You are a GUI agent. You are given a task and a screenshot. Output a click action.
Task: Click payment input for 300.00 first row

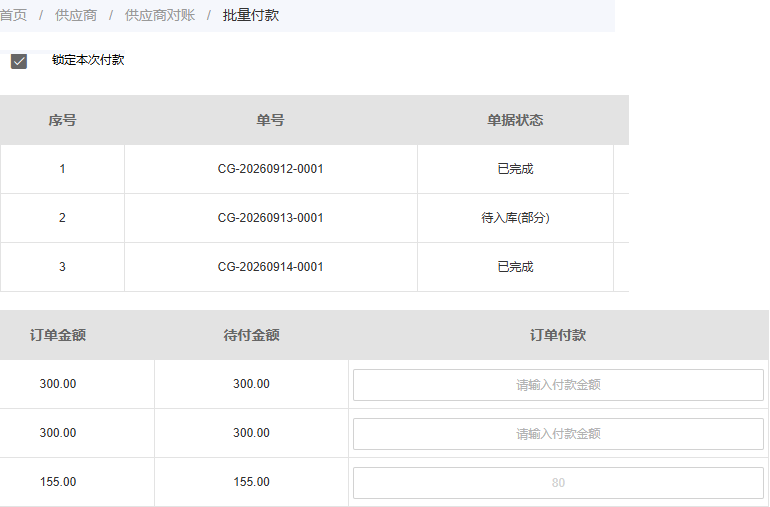click(558, 385)
